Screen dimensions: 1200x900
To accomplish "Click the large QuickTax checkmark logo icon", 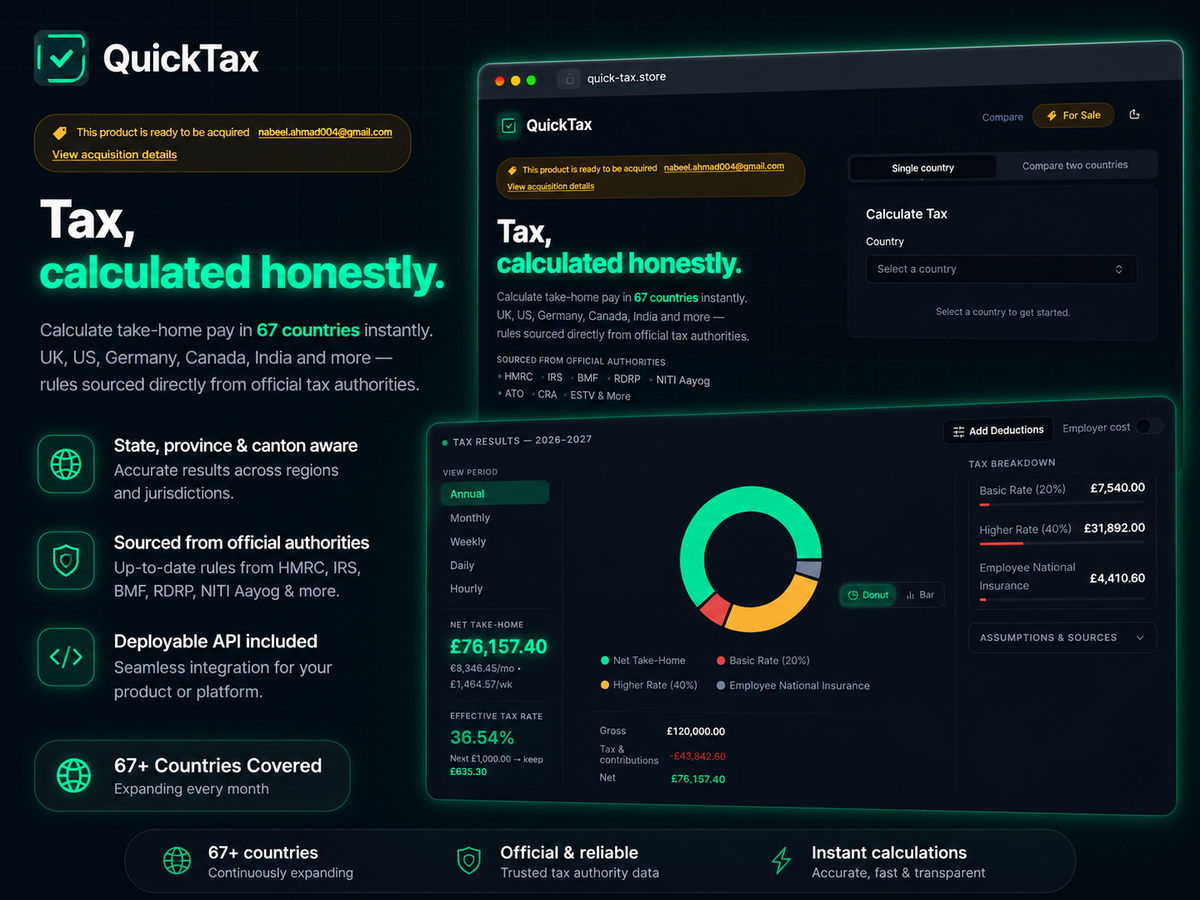I will [x=61, y=58].
